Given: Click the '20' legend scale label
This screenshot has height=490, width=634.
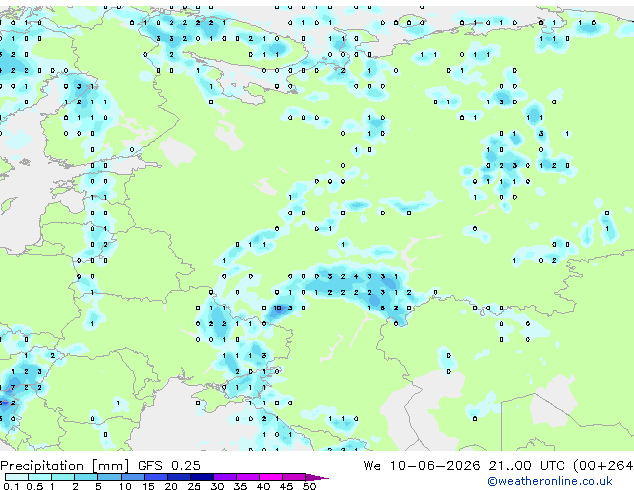Looking at the screenshot, I should pyautogui.click(x=171, y=486).
